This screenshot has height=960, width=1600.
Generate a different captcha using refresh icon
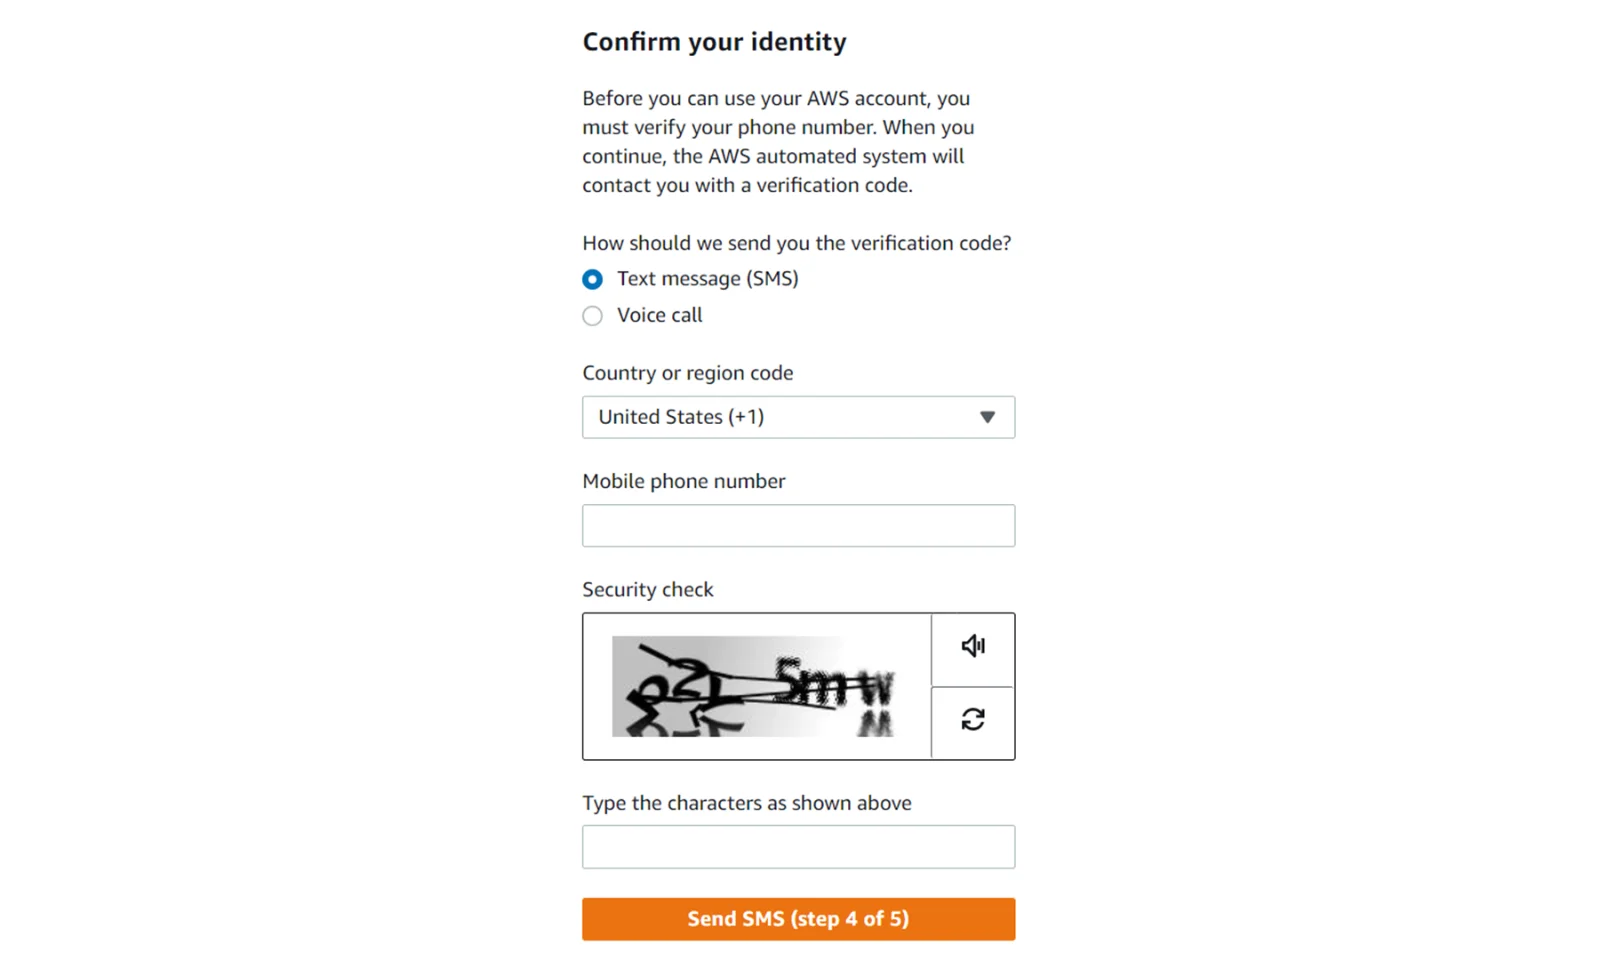point(973,719)
